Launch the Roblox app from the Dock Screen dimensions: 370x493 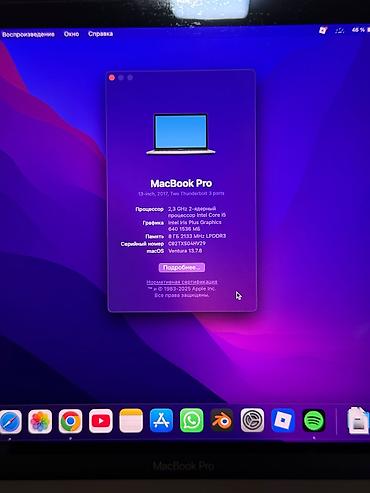(283, 420)
